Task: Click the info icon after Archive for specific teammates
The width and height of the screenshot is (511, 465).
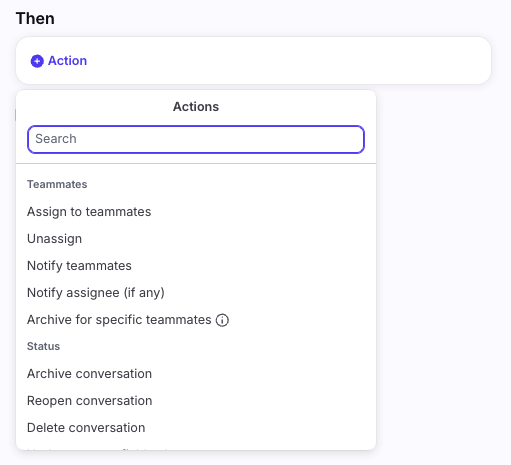Action: tap(222, 320)
